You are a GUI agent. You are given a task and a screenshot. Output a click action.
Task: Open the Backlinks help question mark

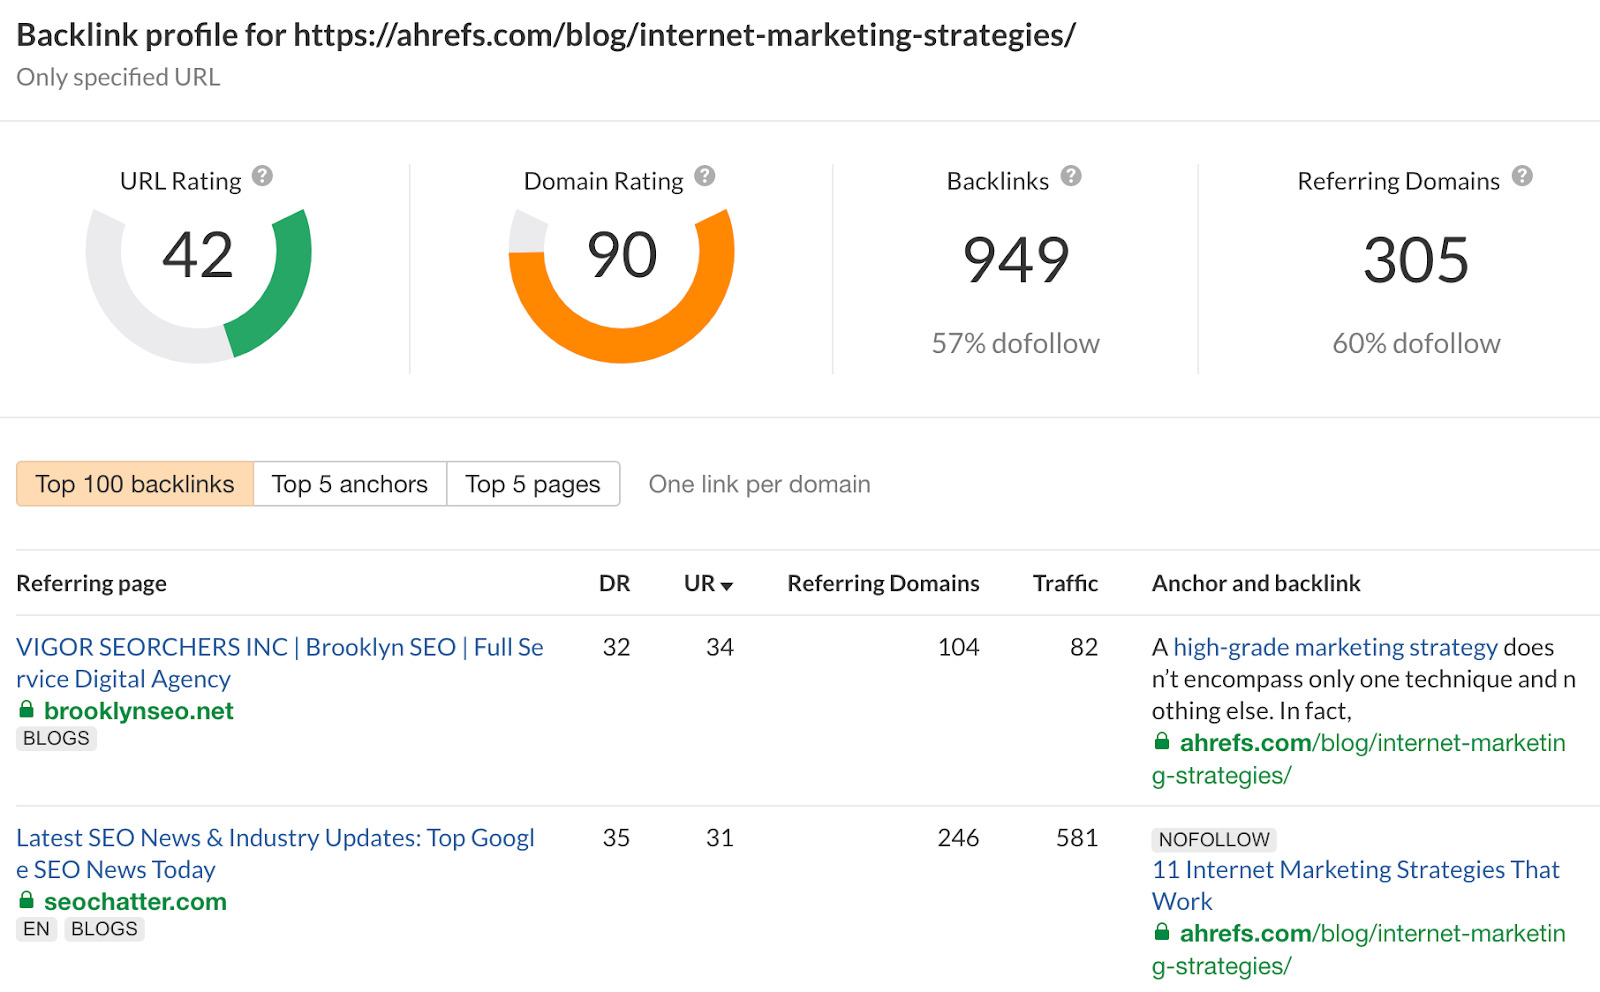pyautogui.click(x=1071, y=176)
